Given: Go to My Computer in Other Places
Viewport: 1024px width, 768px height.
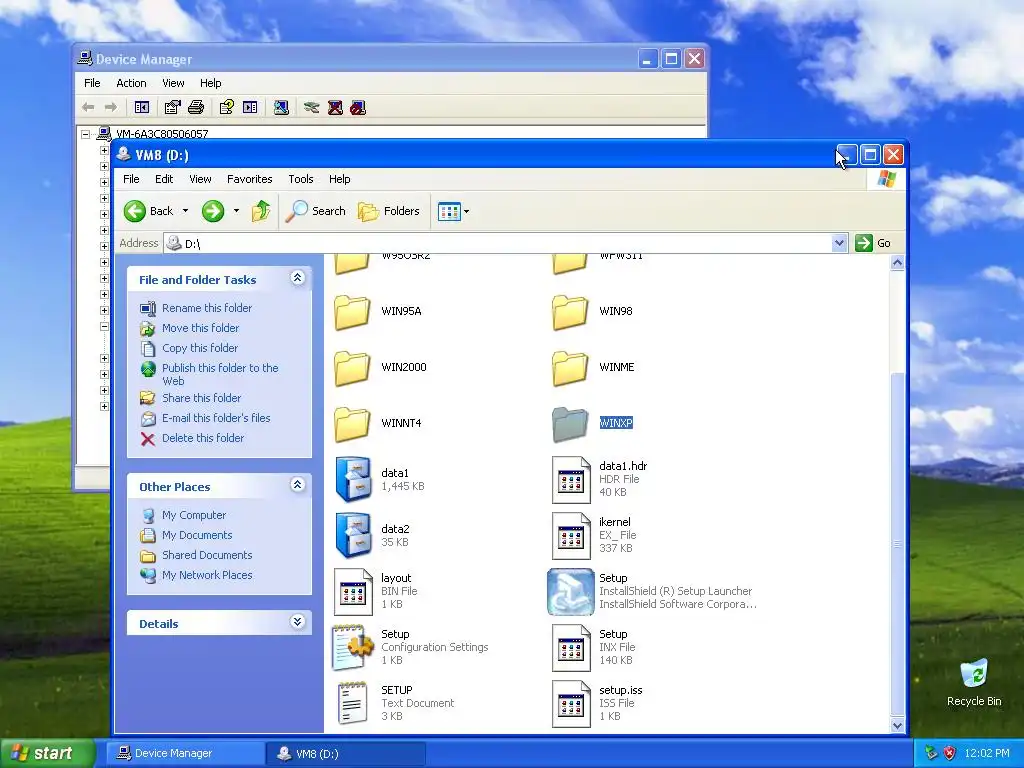Looking at the screenshot, I should 194,515.
